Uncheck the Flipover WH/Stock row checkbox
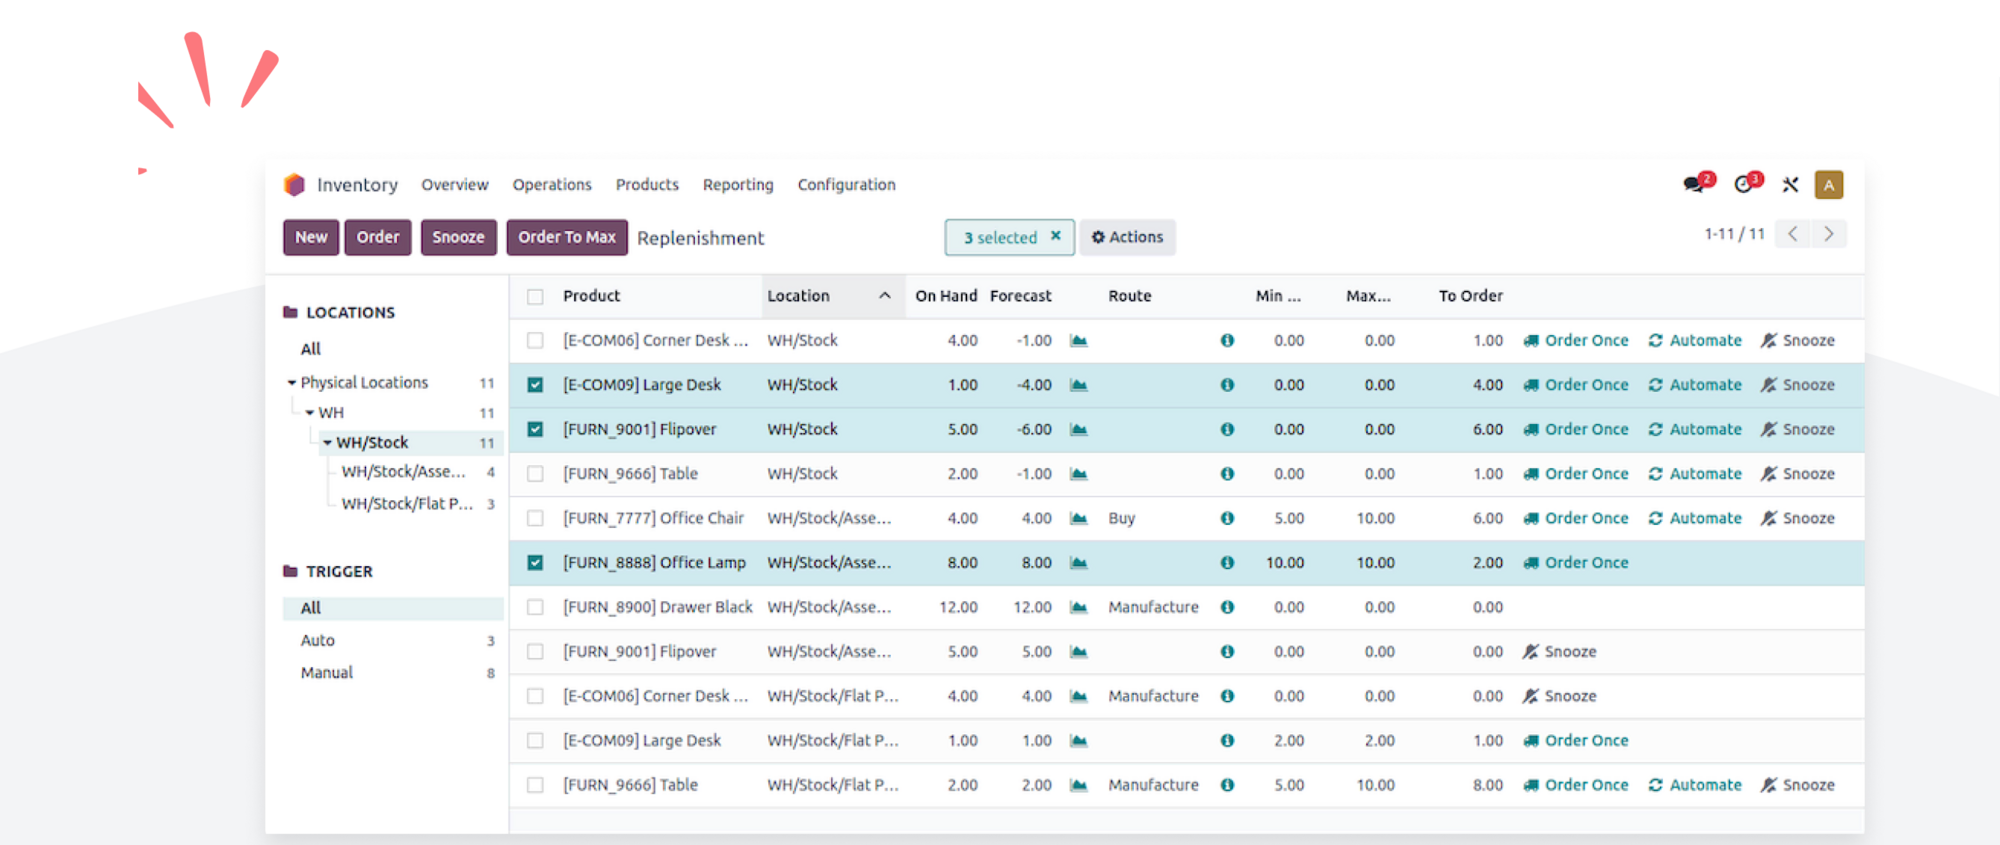 click(536, 430)
